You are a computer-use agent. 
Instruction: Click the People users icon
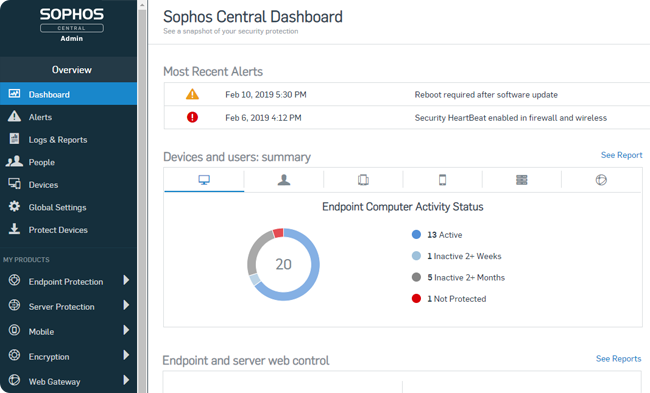pos(15,161)
